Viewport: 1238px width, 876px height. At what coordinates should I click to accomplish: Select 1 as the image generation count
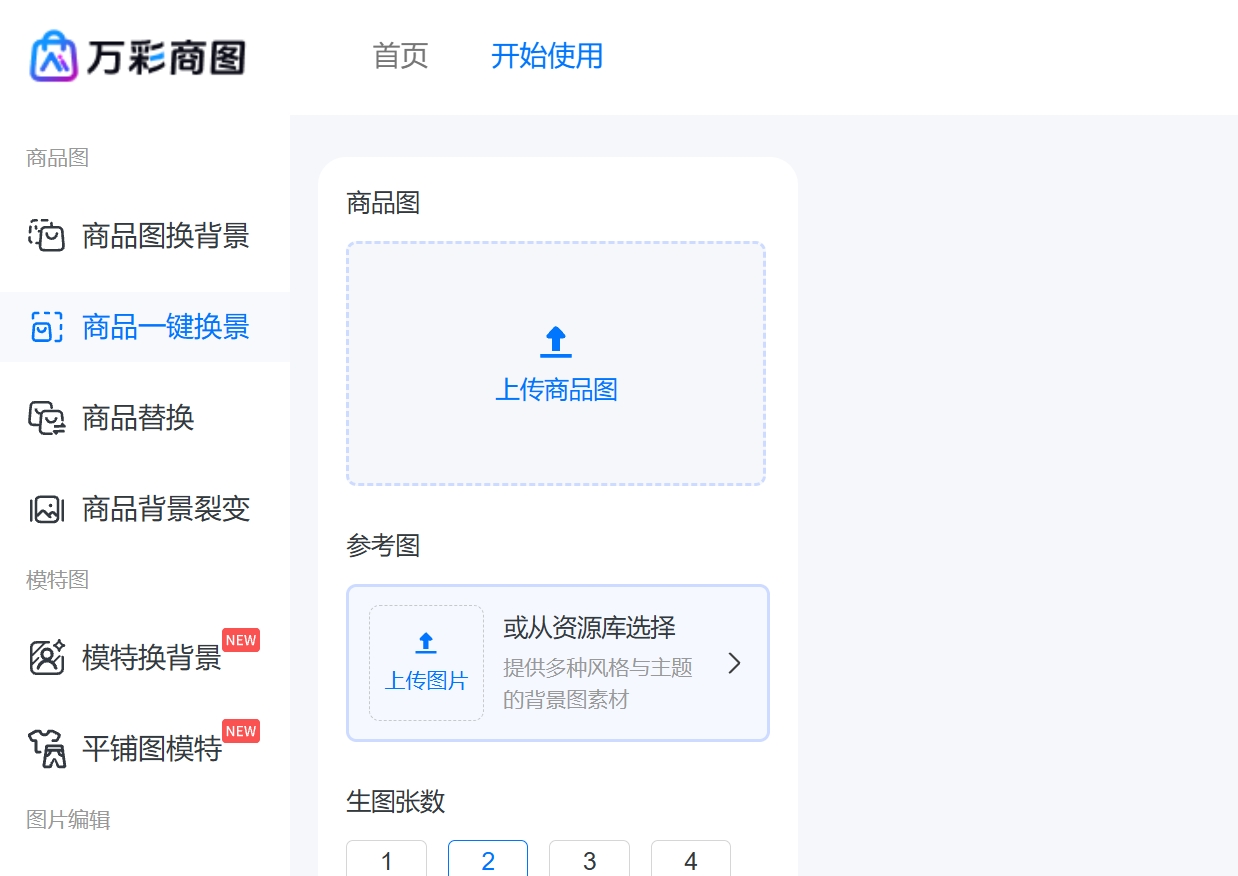tap(386, 861)
